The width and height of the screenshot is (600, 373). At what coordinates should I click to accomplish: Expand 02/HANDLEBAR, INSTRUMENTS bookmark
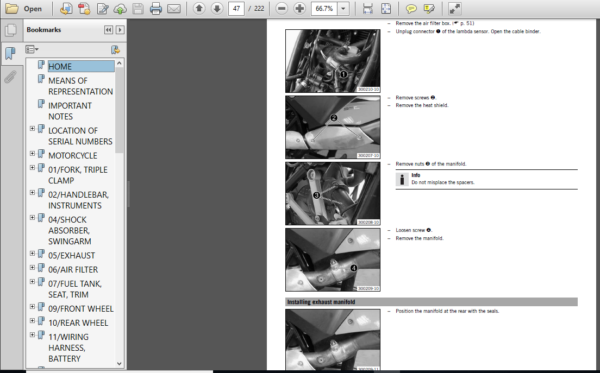pyautogui.click(x=32, y=193)
